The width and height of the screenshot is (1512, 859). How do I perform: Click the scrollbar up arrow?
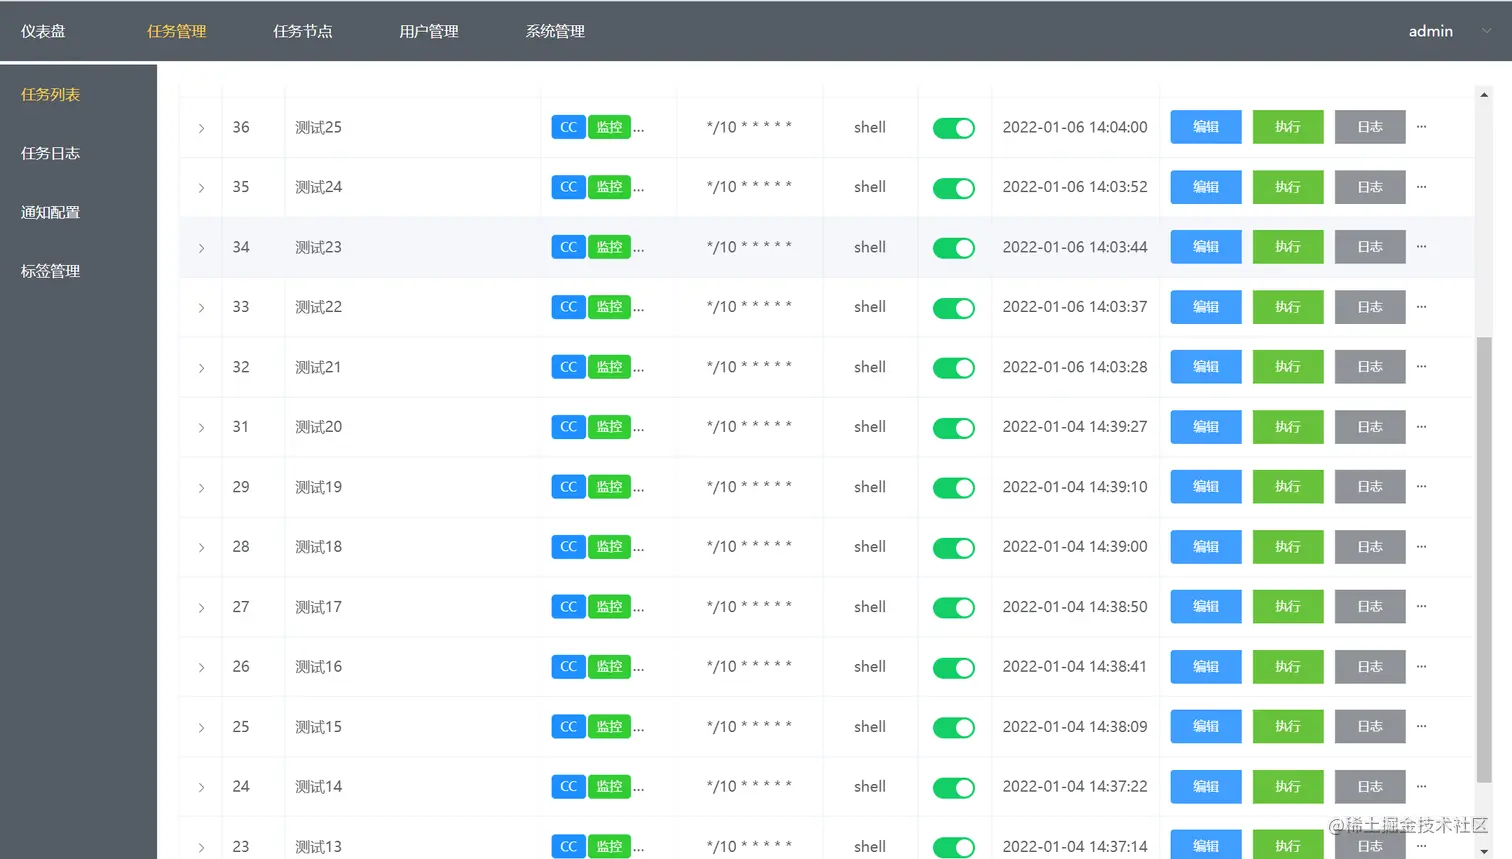point(1484,95)
